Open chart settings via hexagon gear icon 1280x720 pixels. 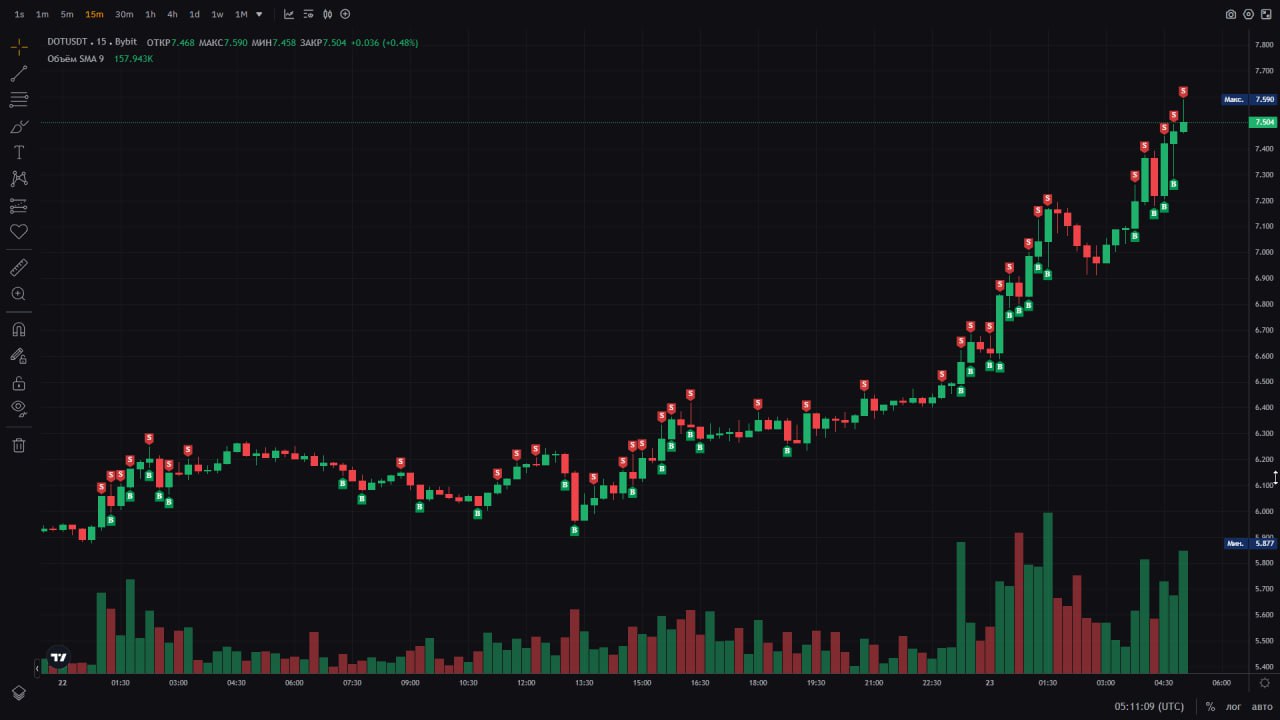pos(1248,14)
